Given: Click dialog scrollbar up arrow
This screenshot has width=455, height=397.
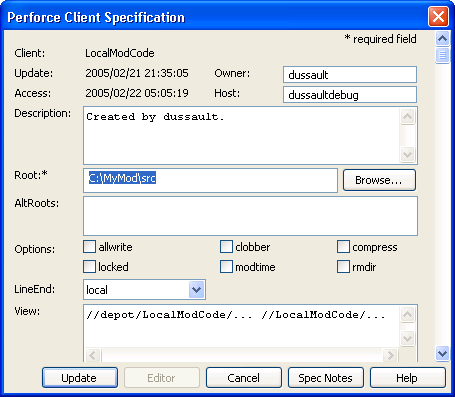Looking at the screenshot, I should point(442,39).
